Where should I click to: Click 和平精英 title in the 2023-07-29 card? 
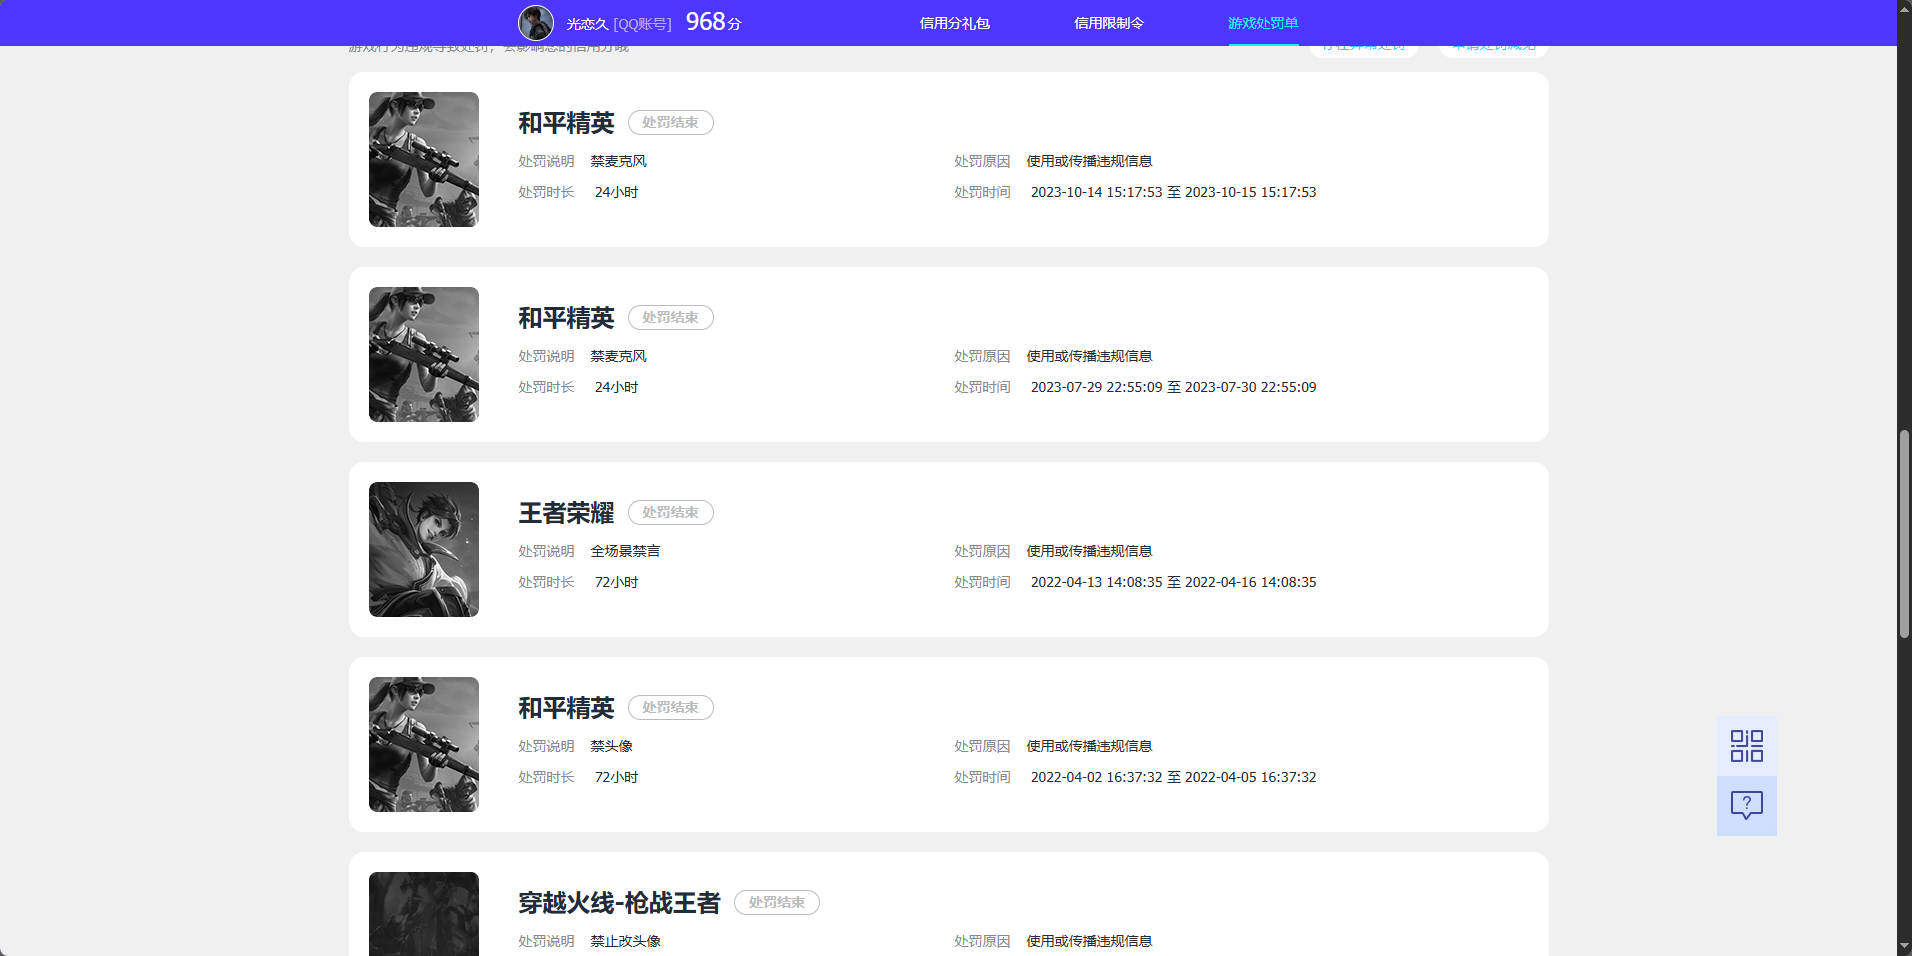(x=566, y=318)
